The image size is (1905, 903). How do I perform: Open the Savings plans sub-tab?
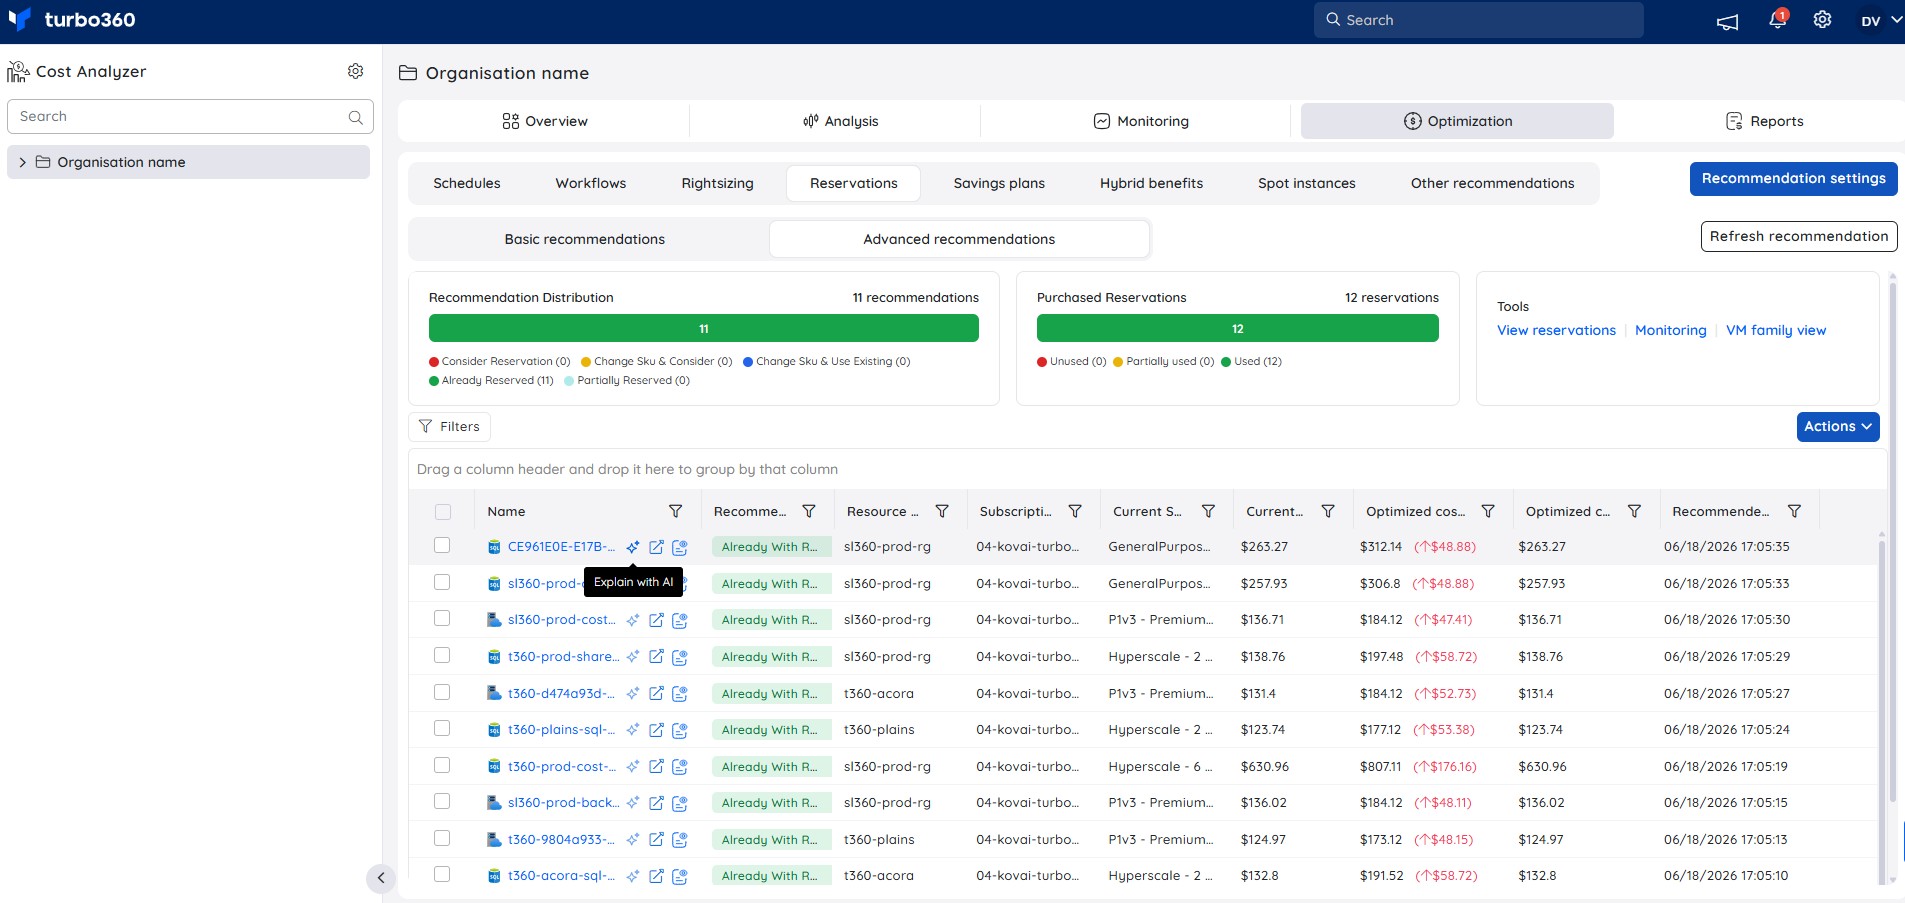[x=999, y=183]
